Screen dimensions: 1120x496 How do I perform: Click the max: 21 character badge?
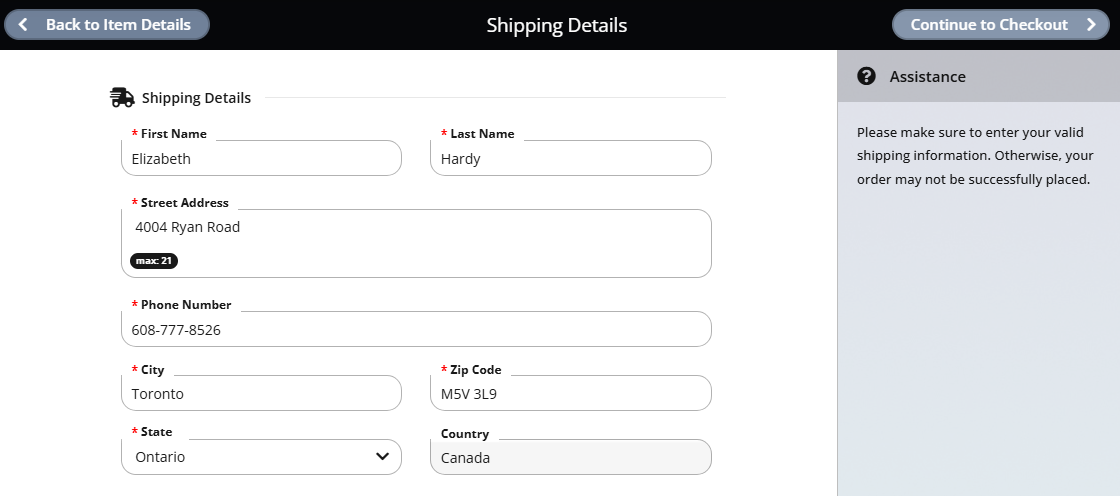pyautogui.click(x=154, y=261)
